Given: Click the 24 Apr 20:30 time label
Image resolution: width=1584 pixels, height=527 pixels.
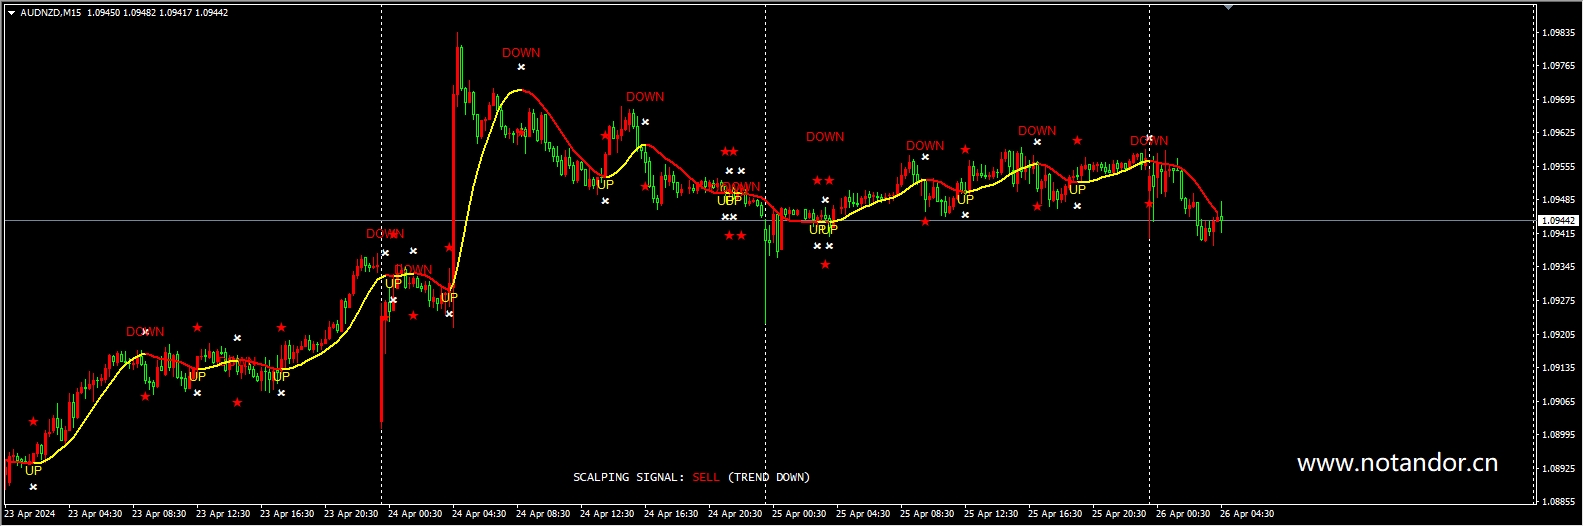Looking at the screenshot, I should (735, 514).
